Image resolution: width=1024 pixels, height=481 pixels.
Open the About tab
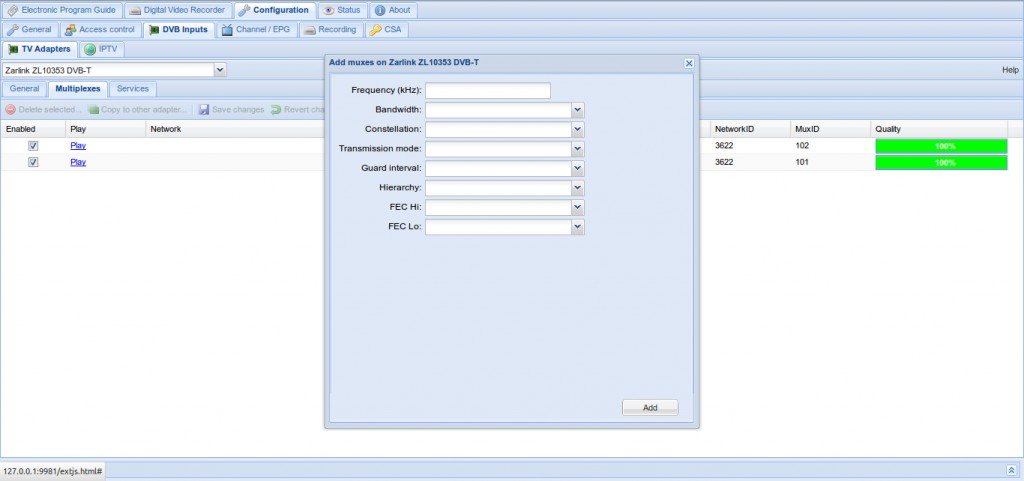(x=393, y=10)
